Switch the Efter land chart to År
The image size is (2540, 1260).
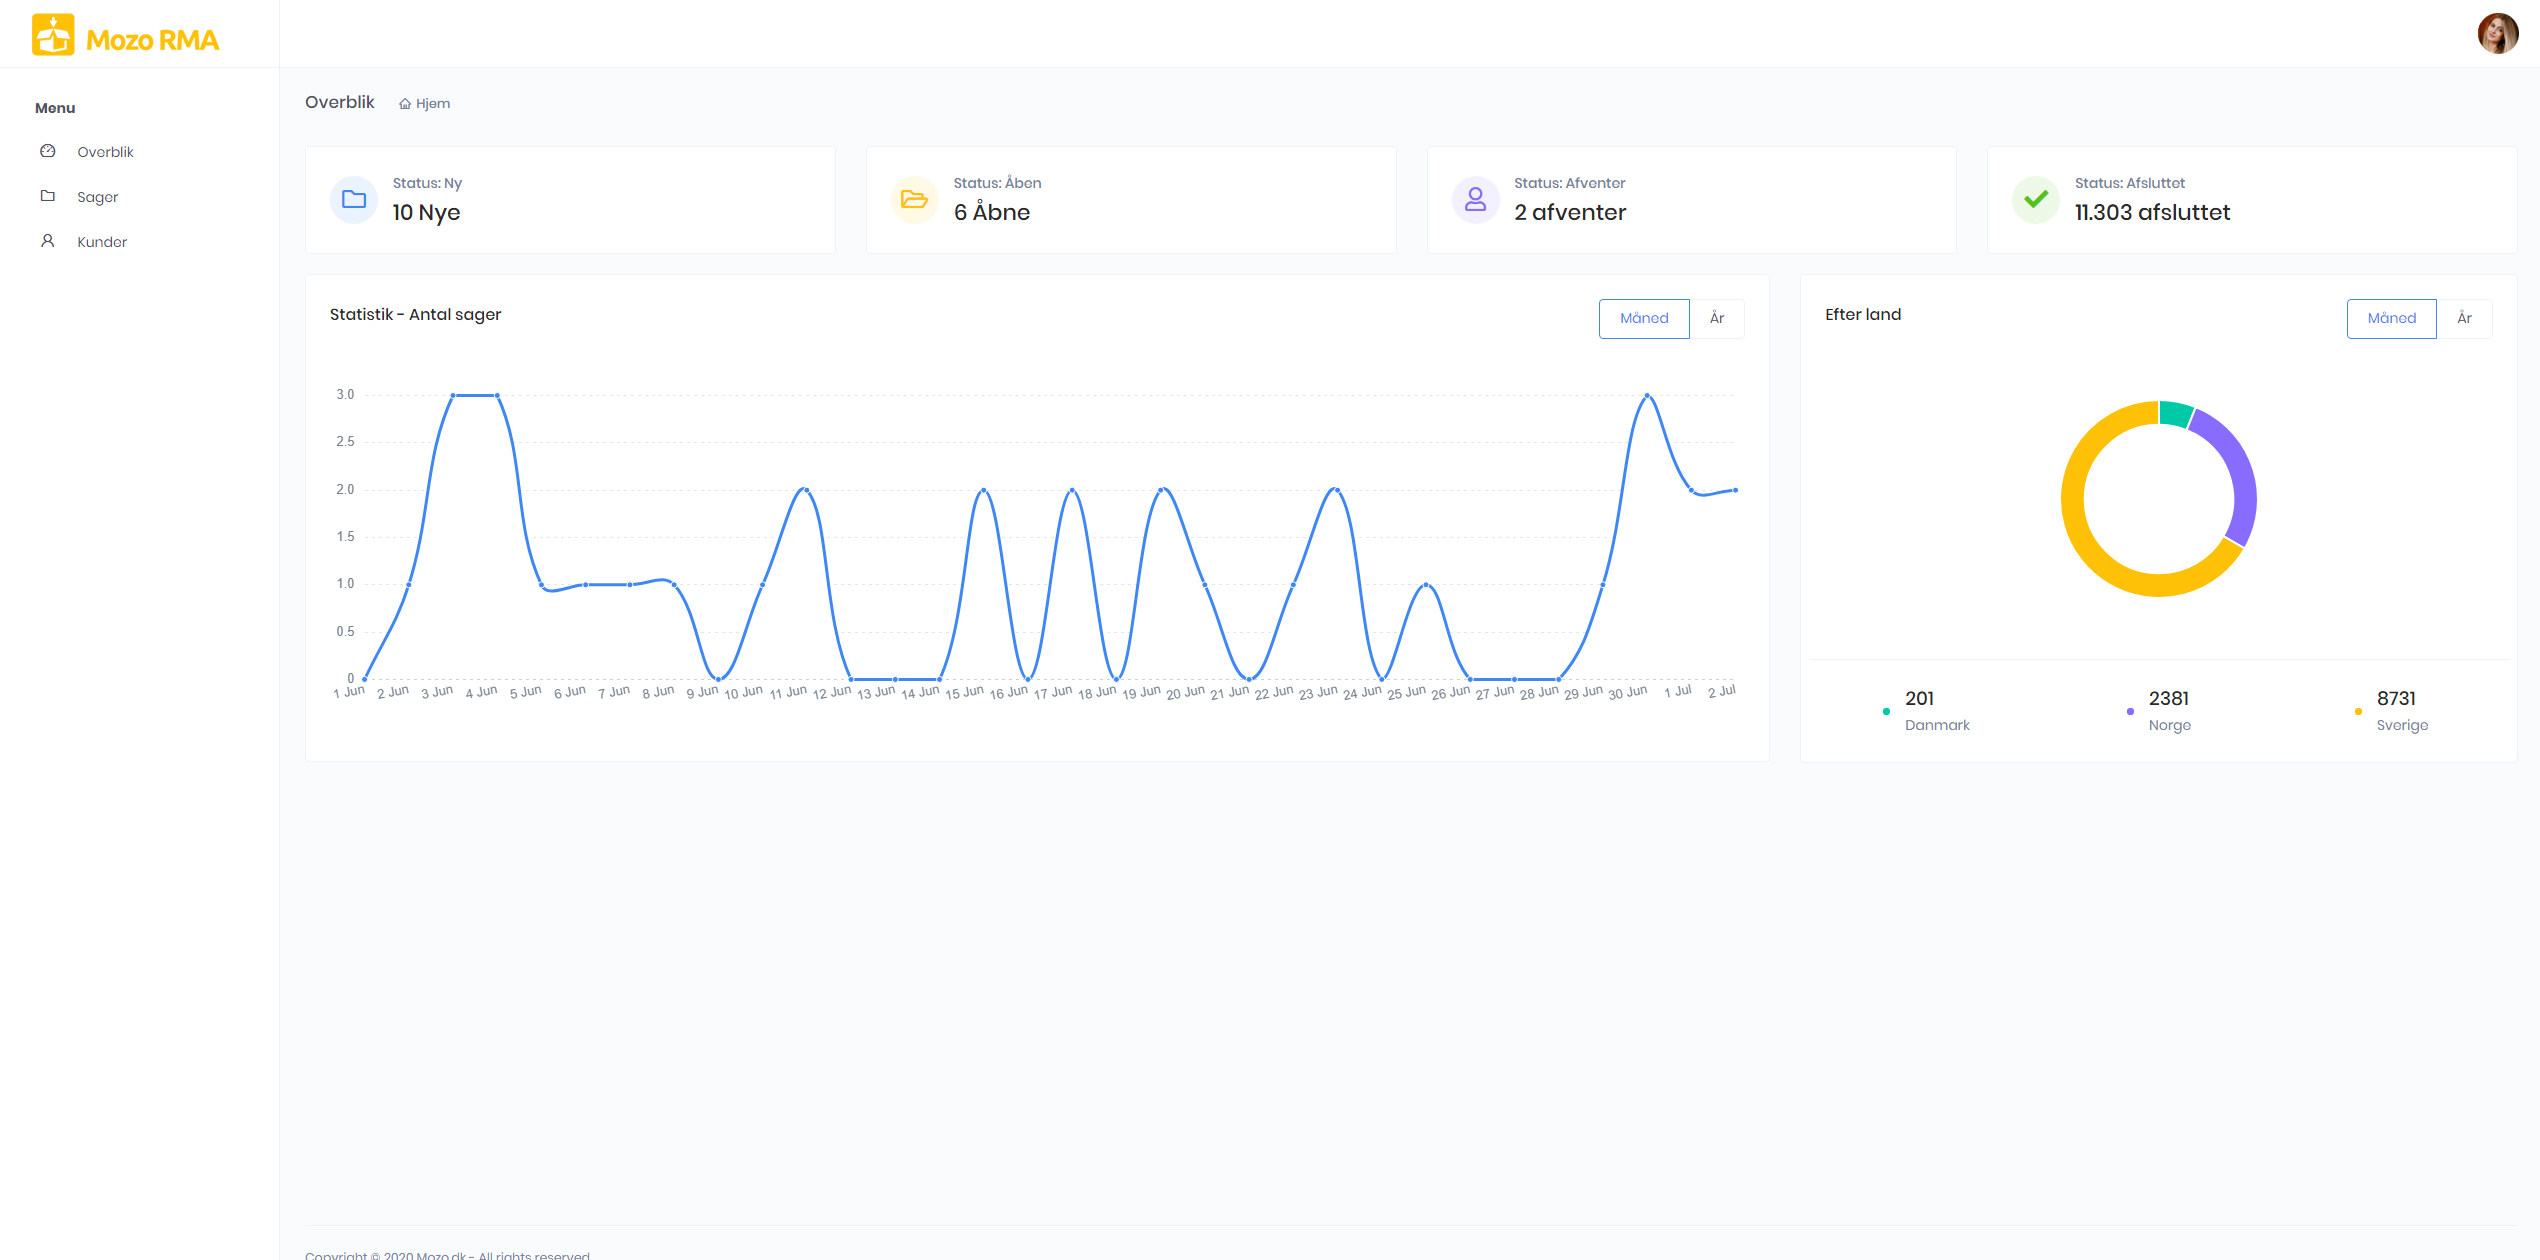2464,318
